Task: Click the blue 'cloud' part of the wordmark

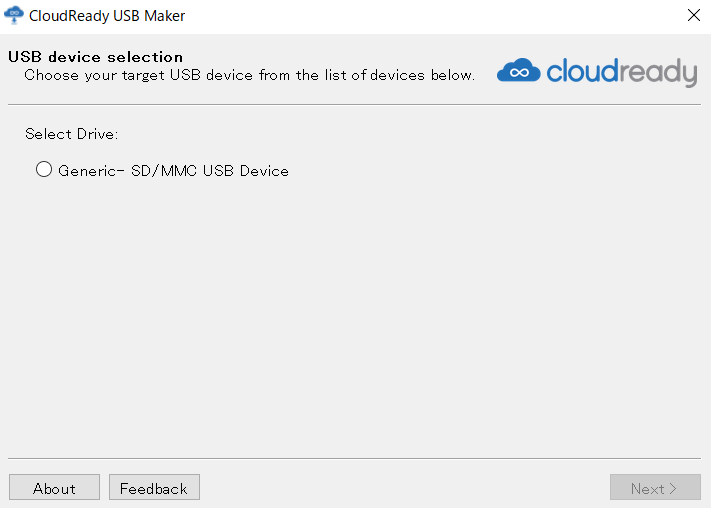Action: pyautogui.click(x=583, y=71)
